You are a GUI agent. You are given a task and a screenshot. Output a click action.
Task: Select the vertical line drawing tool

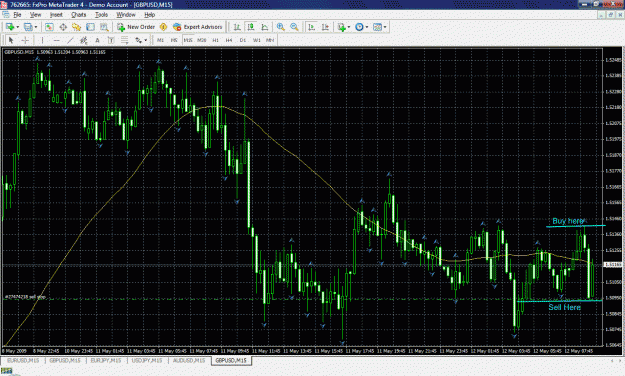pos(42,40)
